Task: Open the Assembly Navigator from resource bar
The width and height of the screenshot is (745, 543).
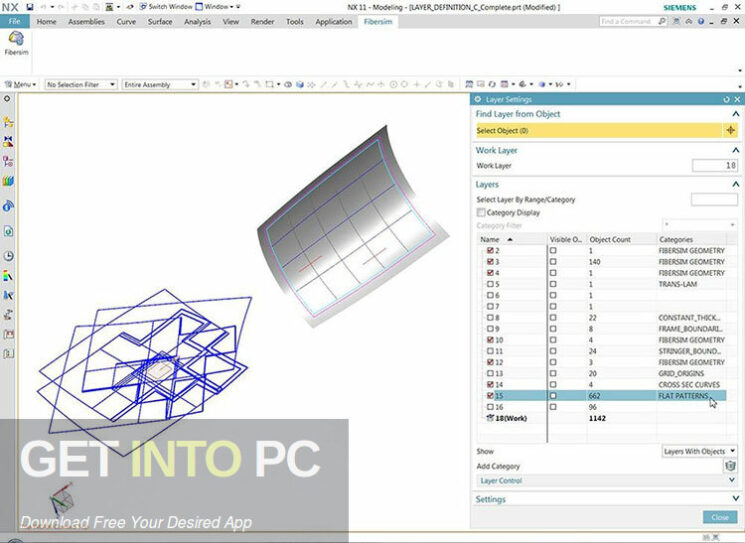Action: click(x=8, y=122)
